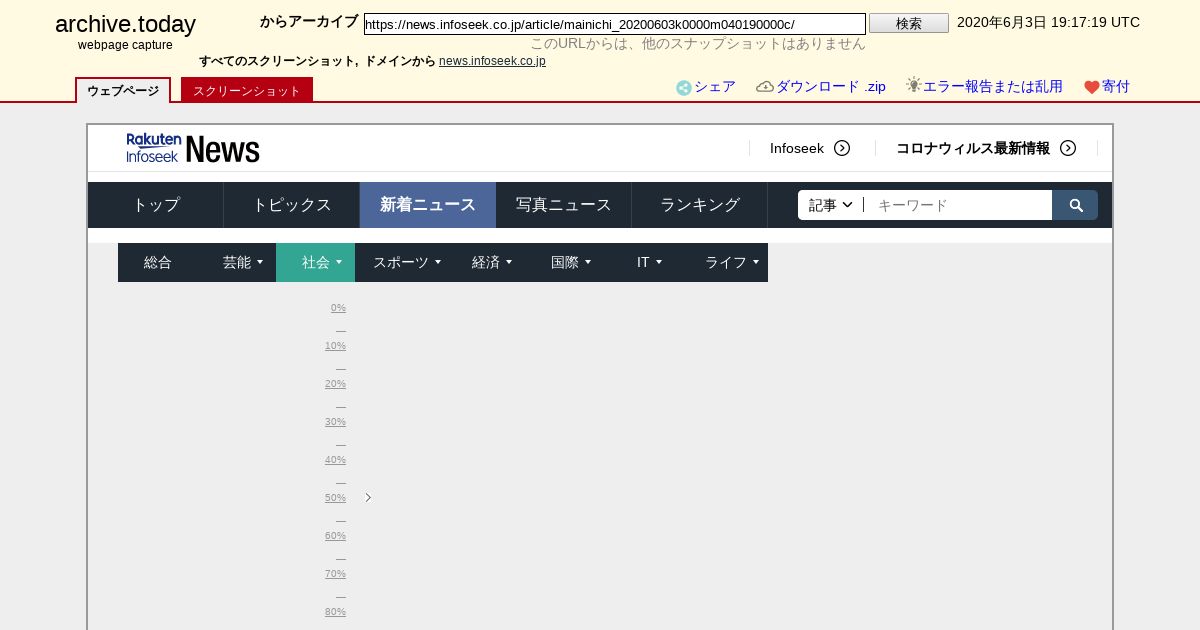
Task: Switch to the ウェブページ tab
Action: pyautogui.click(x=123, y=90)
